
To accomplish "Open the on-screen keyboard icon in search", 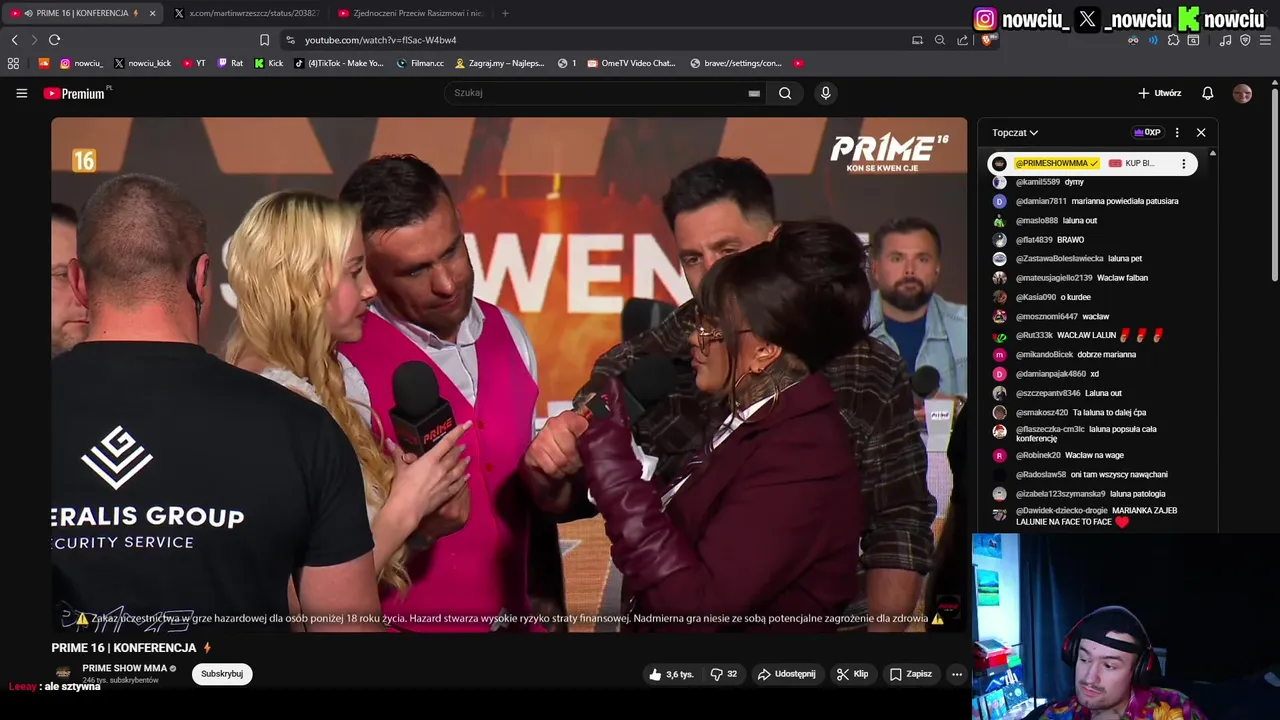I will (x=754, y=93).
